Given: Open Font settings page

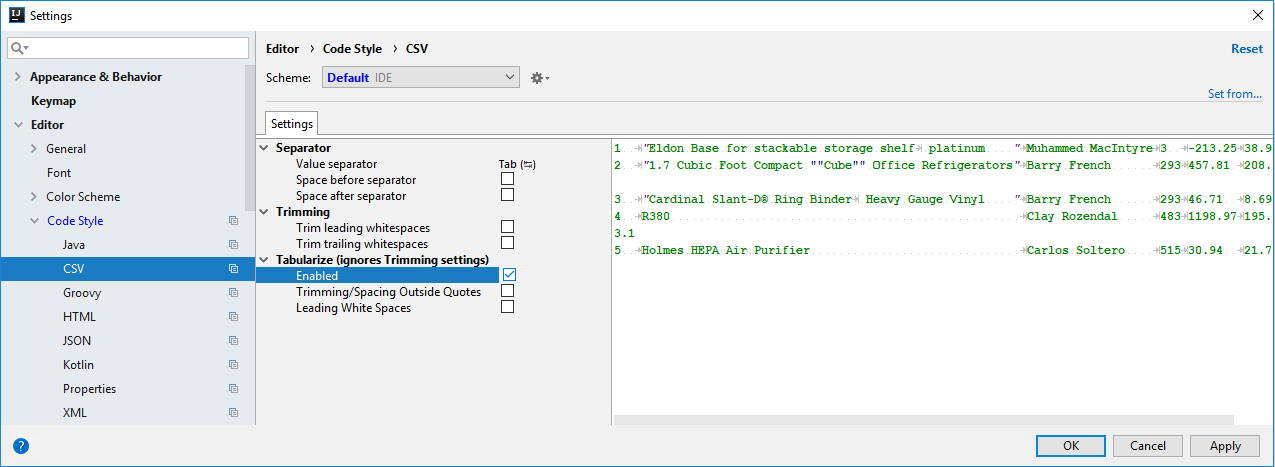Looking at the screenshot, I should [x=59, y=173].
